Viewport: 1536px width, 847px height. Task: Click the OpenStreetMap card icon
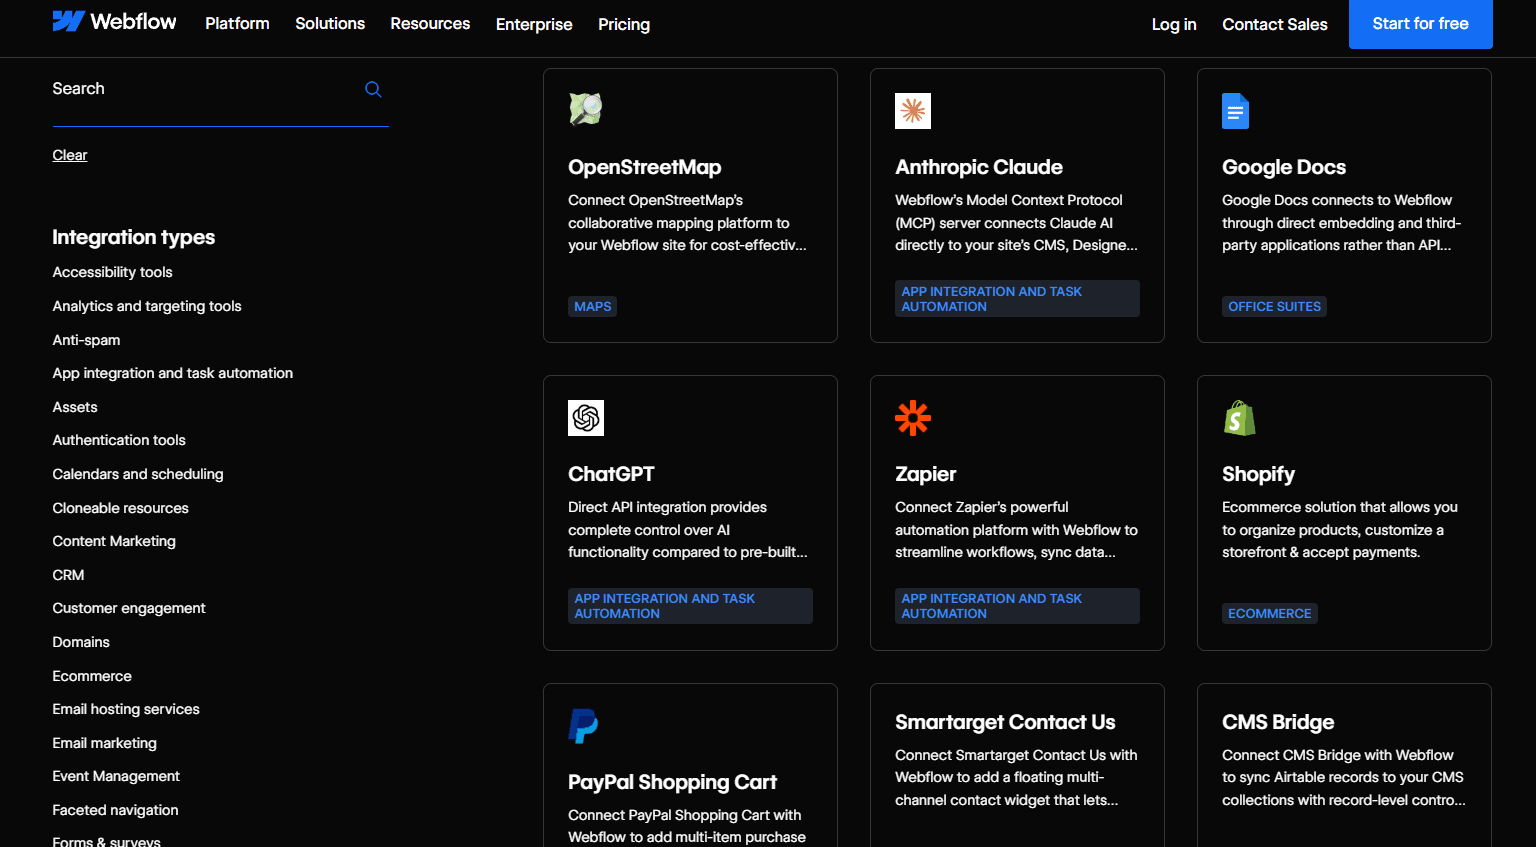coord(585,109)
